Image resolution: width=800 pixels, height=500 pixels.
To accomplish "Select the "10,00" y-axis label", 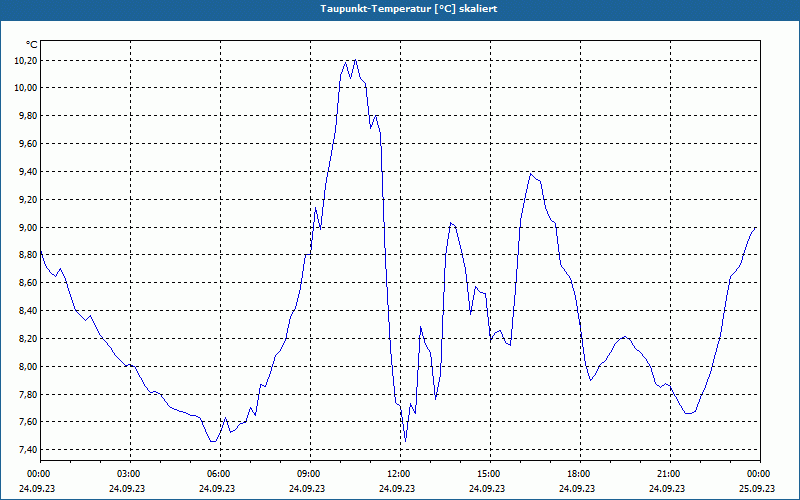I will pos(27,88).
